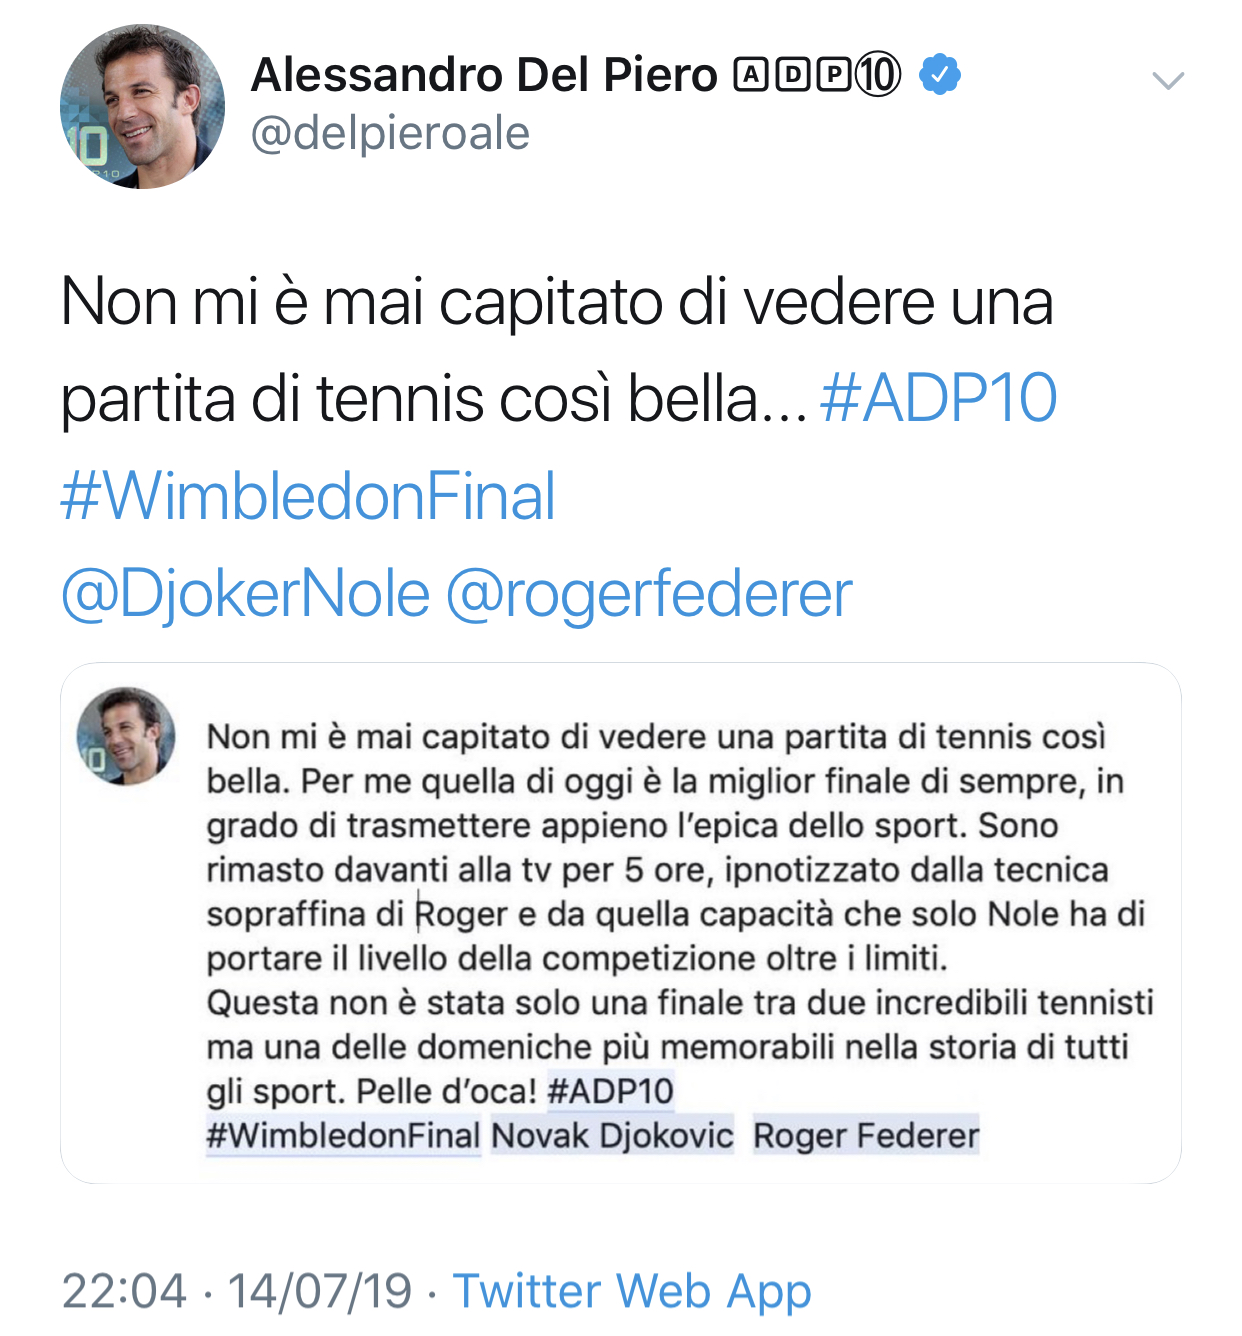The height and width of the screenshot is (1336, 1242).
Task: Click Alessandro Del Piero's large profile photo
Action: tap(142, 107)
